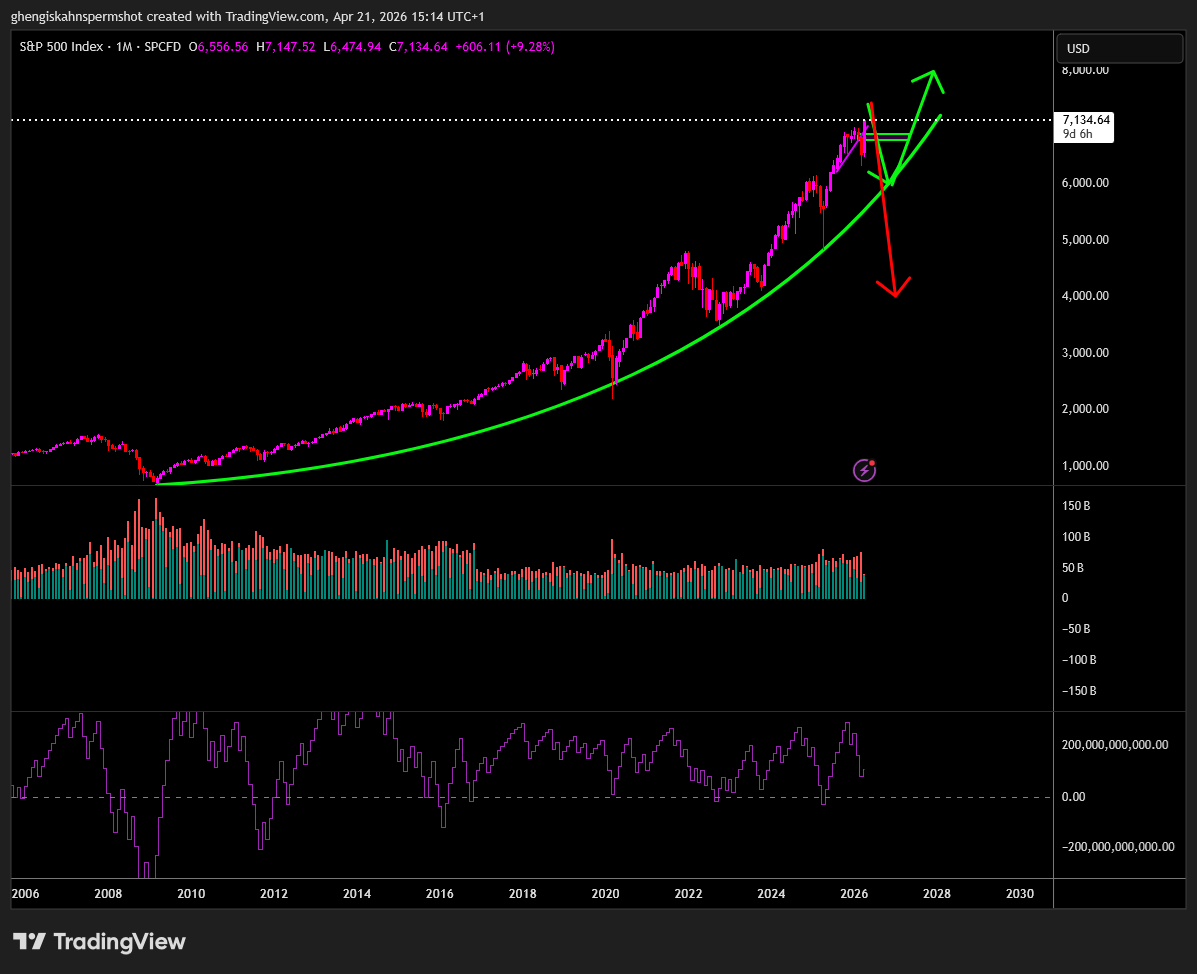Click the 1,000.00 price axis label

1085,466
